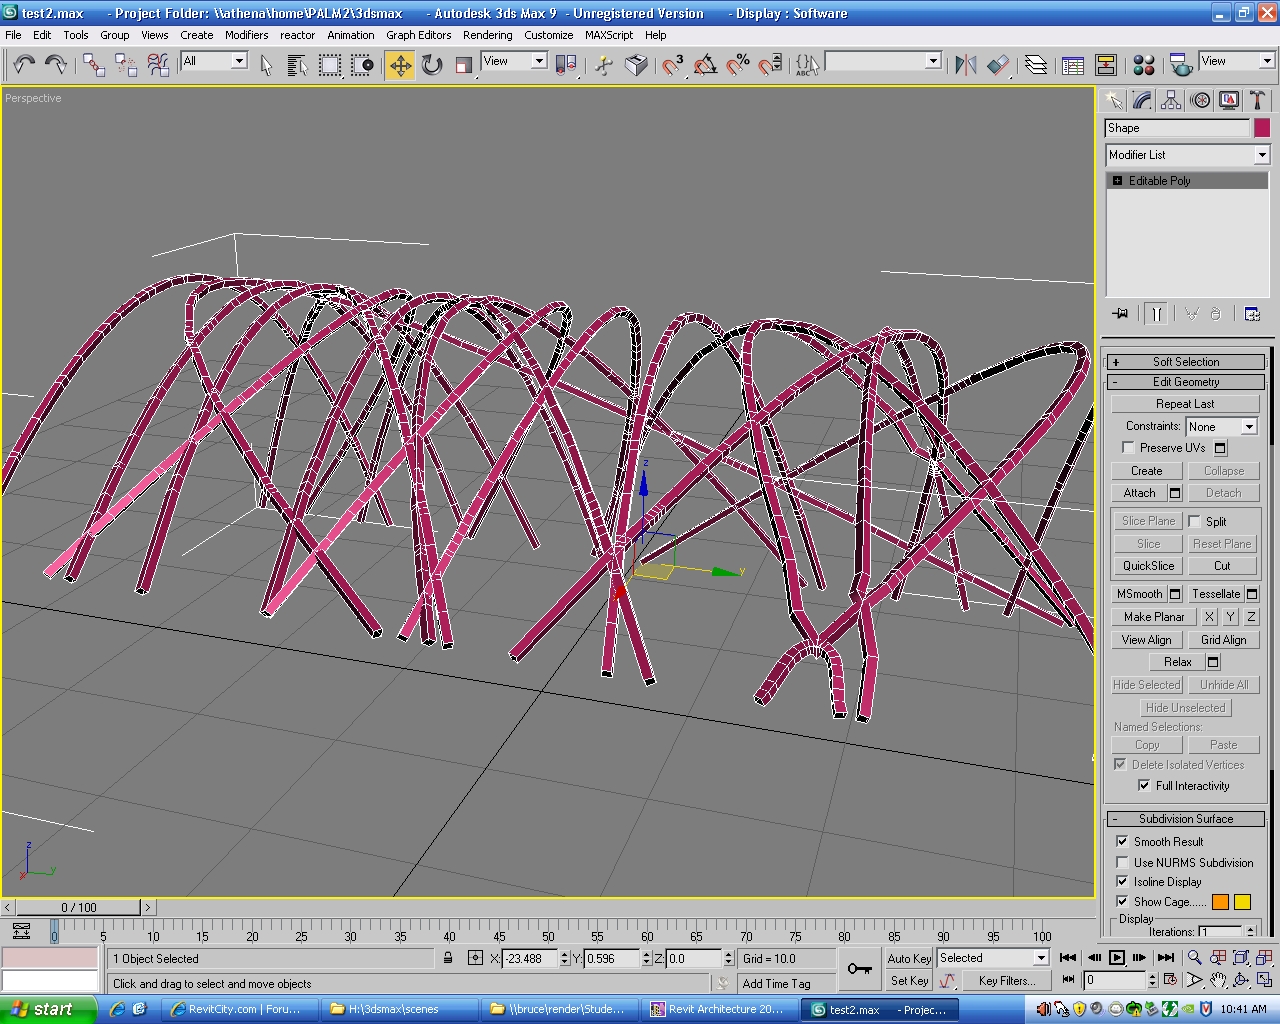Open the Hierarchy command panel tab

(x=1171, y=100)
